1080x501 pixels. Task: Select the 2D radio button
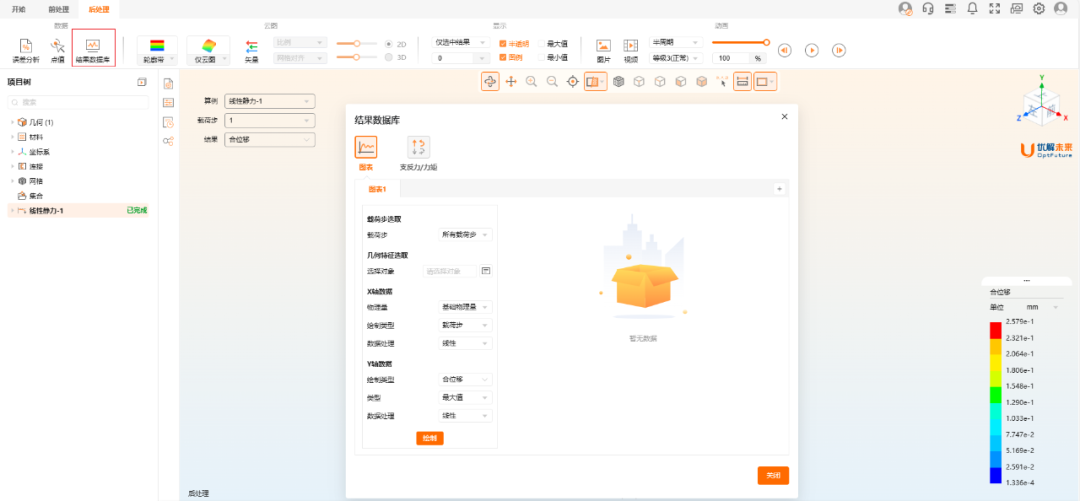tap(389, 43)
